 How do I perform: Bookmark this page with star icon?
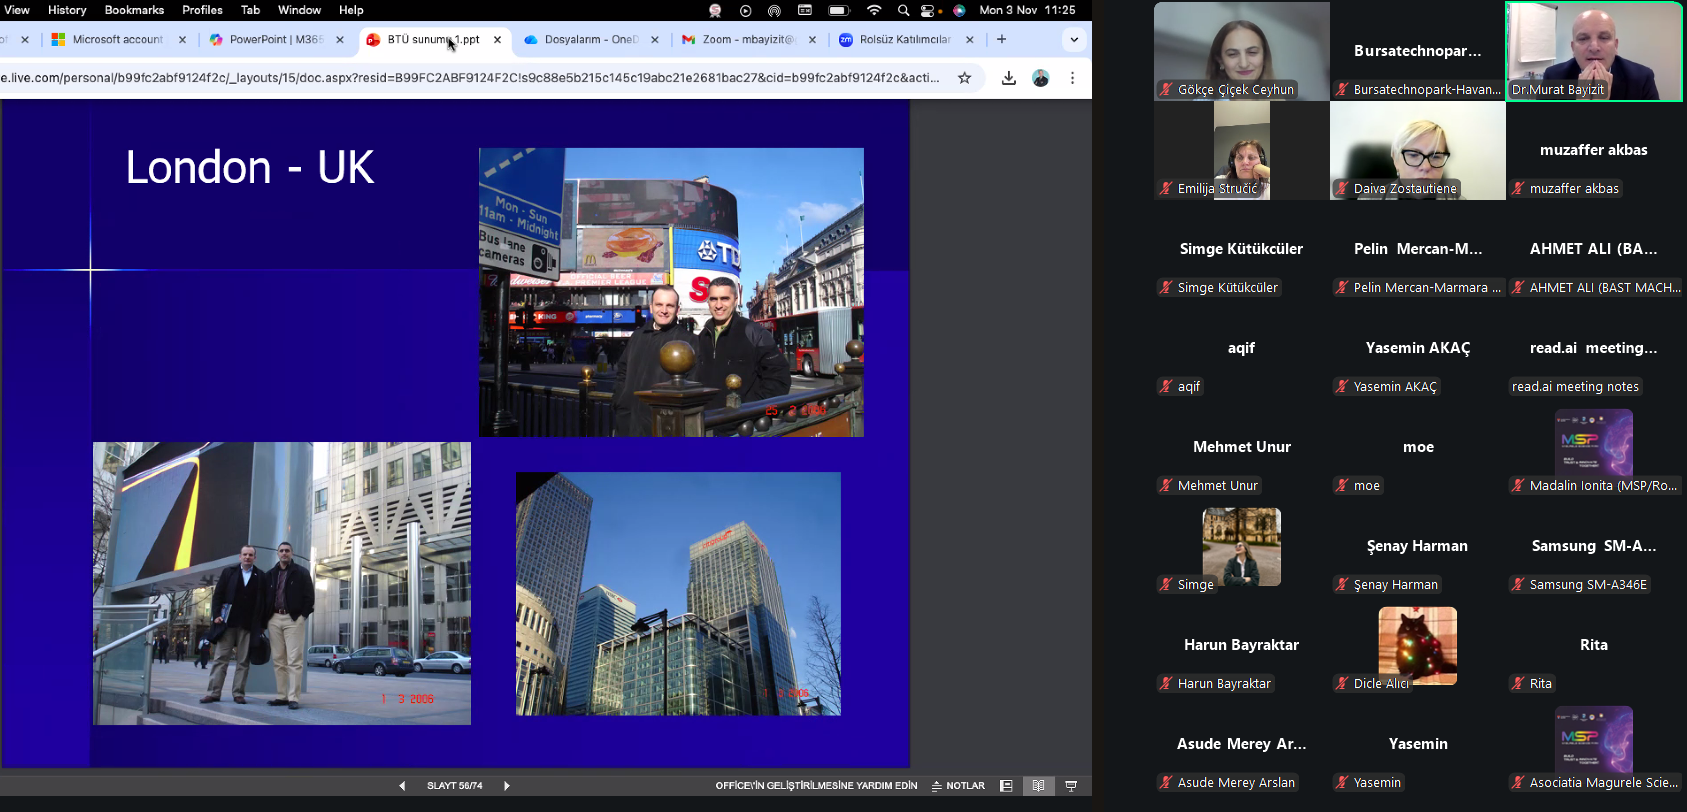click(x=964, y=78)
